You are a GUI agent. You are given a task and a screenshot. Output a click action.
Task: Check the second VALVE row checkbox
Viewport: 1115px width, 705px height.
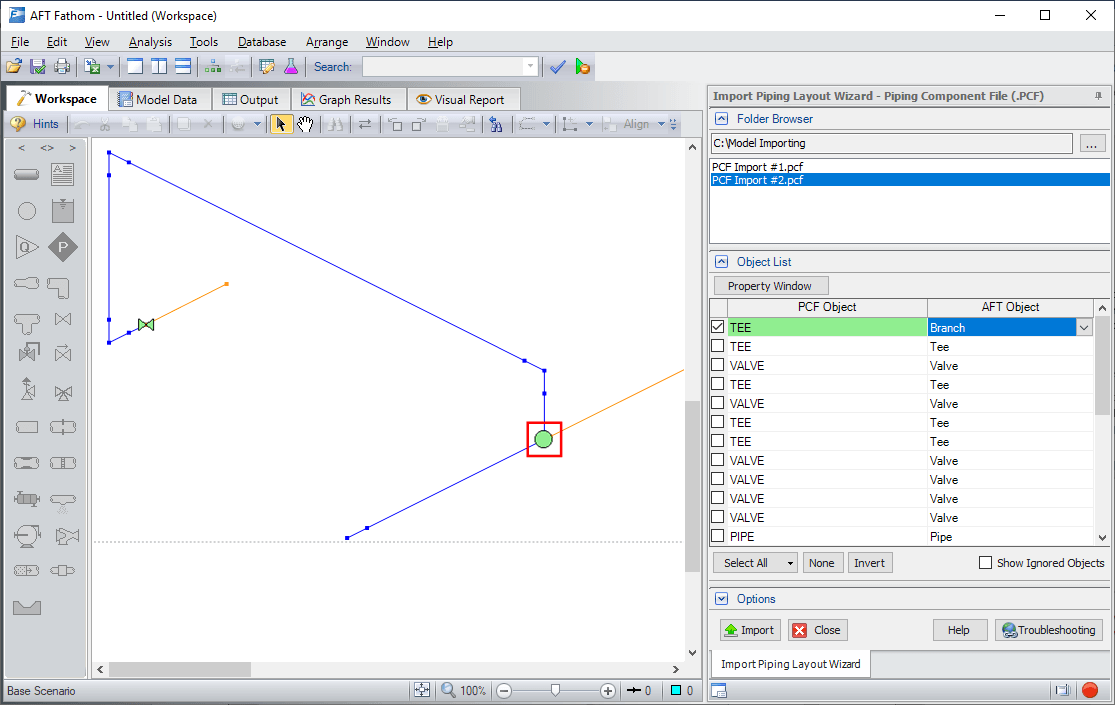pyautogui.click(x=718, y=403)
